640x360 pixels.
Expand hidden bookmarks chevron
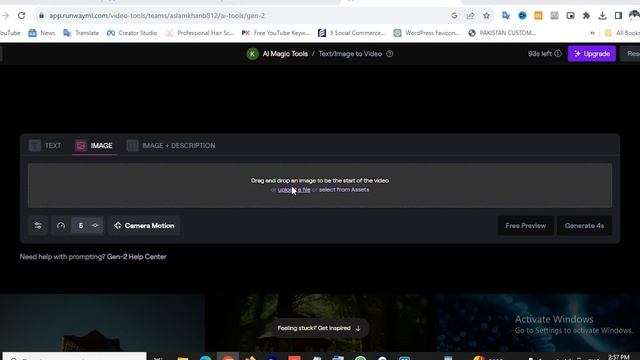coord(592,33)
